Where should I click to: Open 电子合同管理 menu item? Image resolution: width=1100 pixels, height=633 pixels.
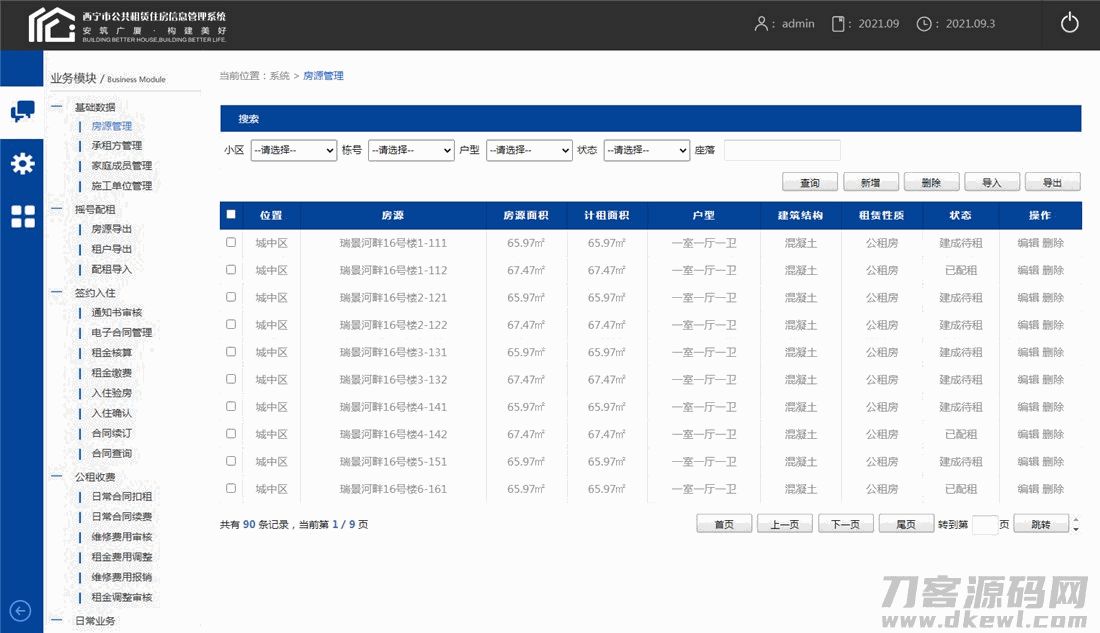pos(122,332)
